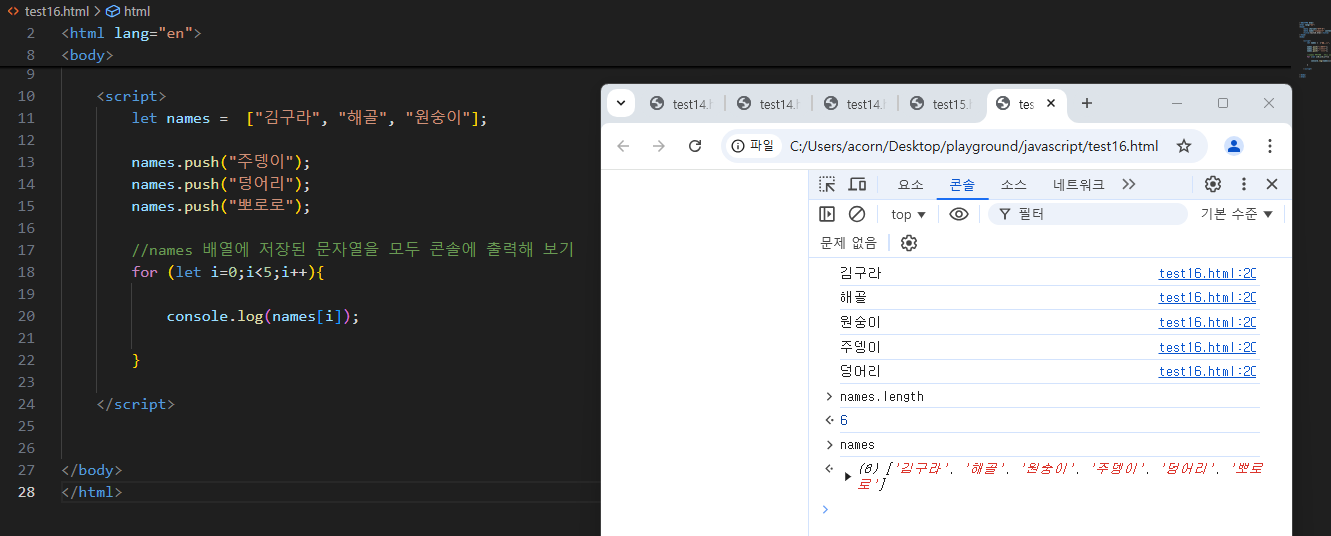This screenshot has height=536, width=1331.
Task: Open console settings gear next to 문제 없음
Action: pos(909,243)
